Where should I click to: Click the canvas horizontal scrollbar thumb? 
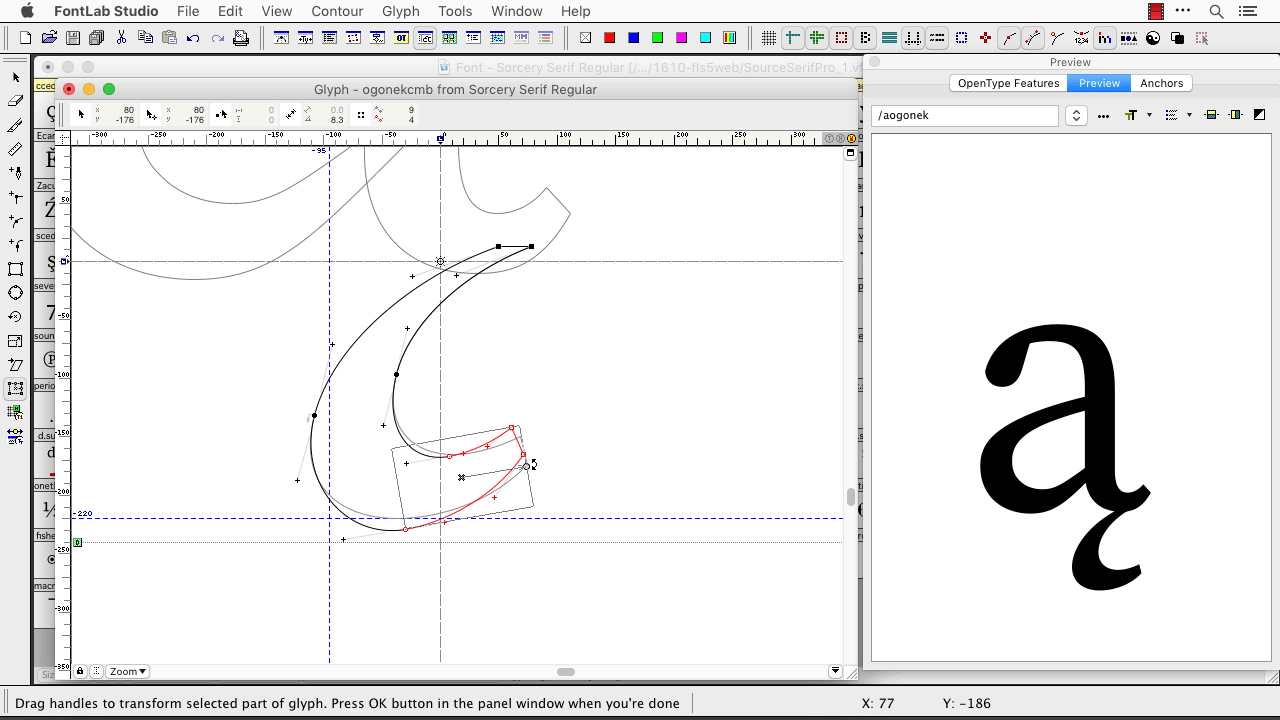pos(566,672)
